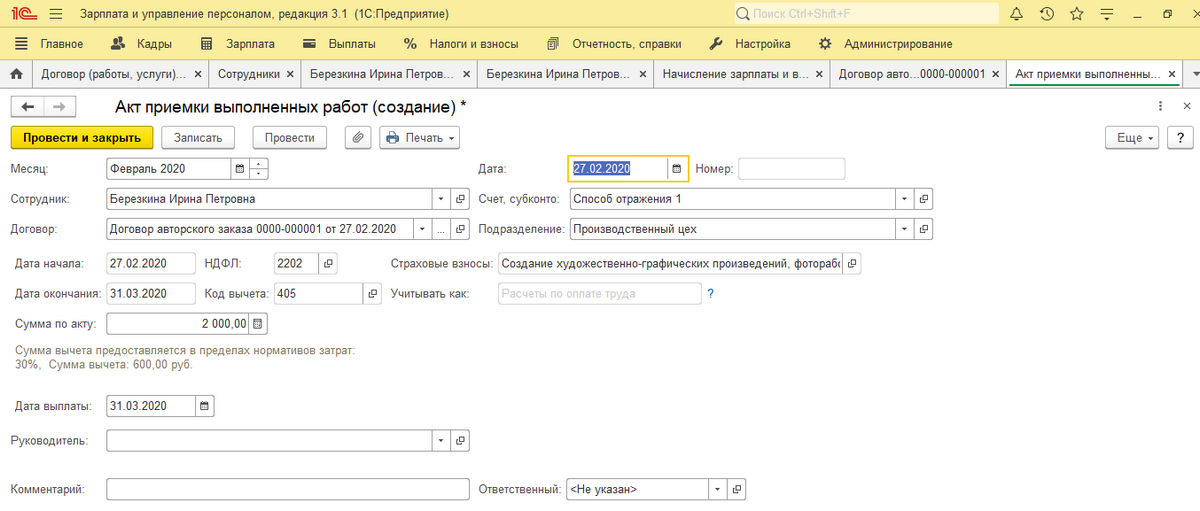The width and height of the screenshot is (1200, 511).
Task: Open the calendar picker for Дата field
Action: [677, 169]
